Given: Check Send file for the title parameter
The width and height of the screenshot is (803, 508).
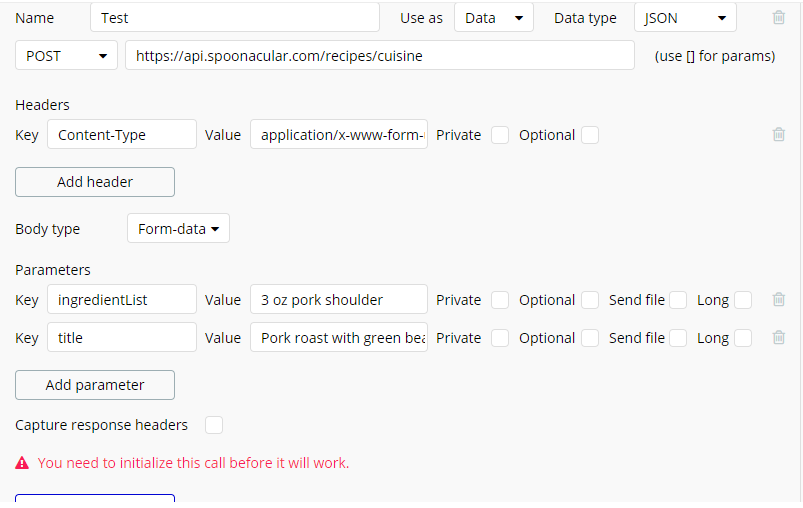Looking at the screenshot, I should point(678,338).
